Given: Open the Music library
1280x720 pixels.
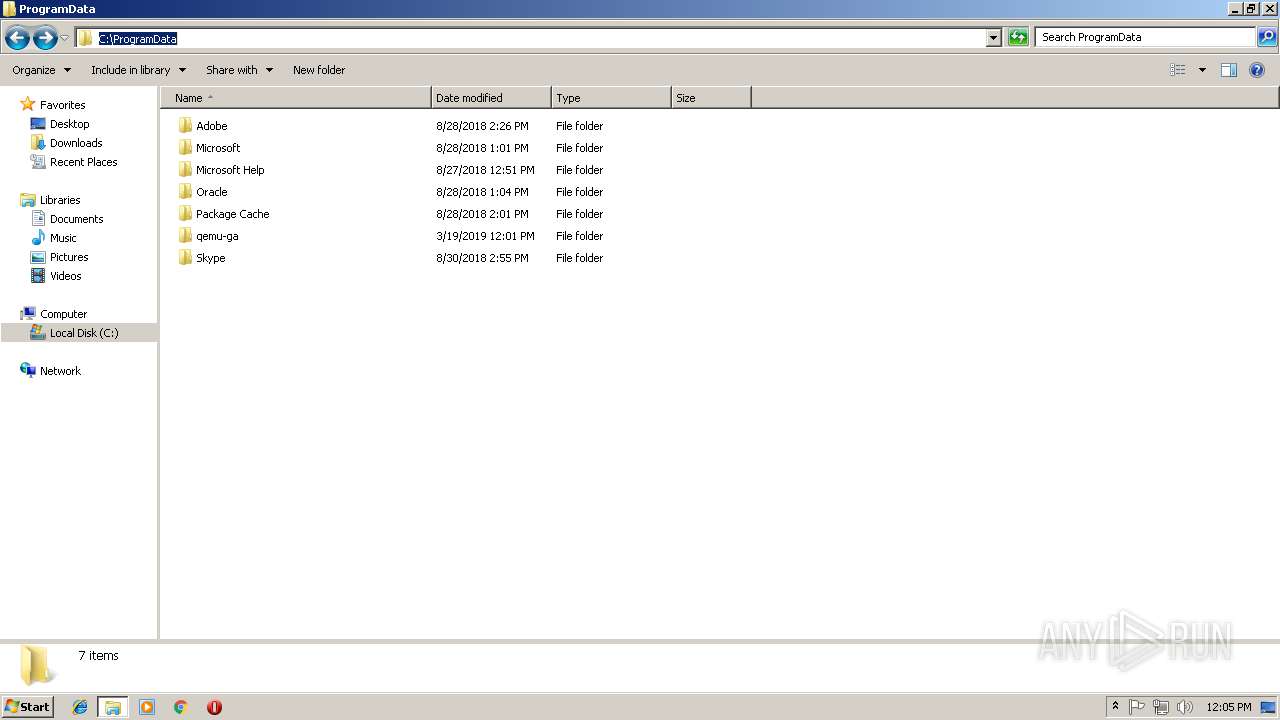Looking at the screenshot, I should tap(63, 238).
